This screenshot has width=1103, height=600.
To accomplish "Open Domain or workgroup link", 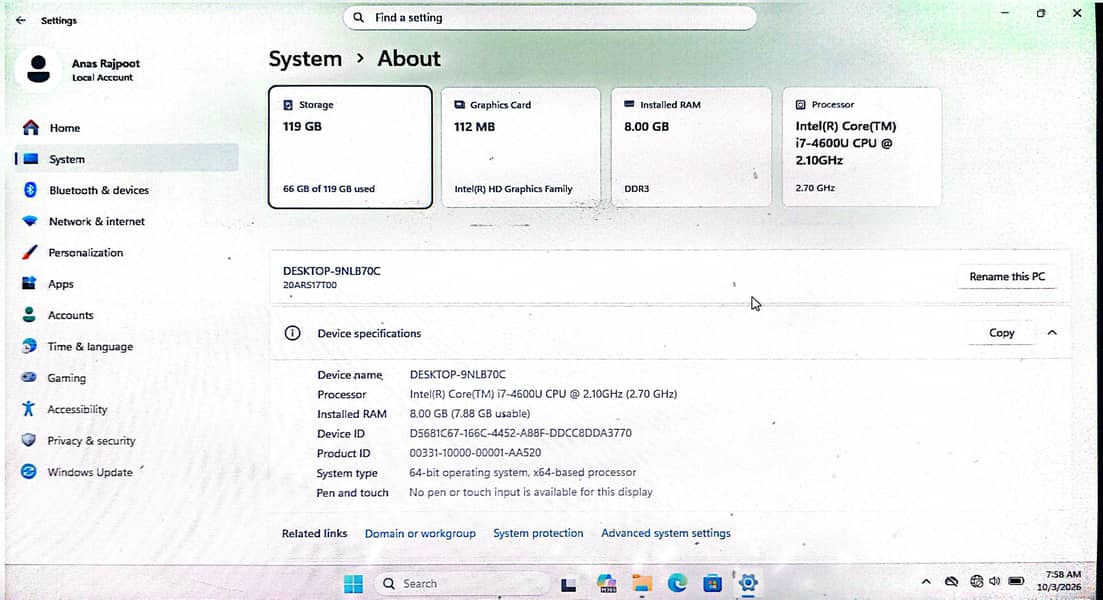I will [420, 533].
